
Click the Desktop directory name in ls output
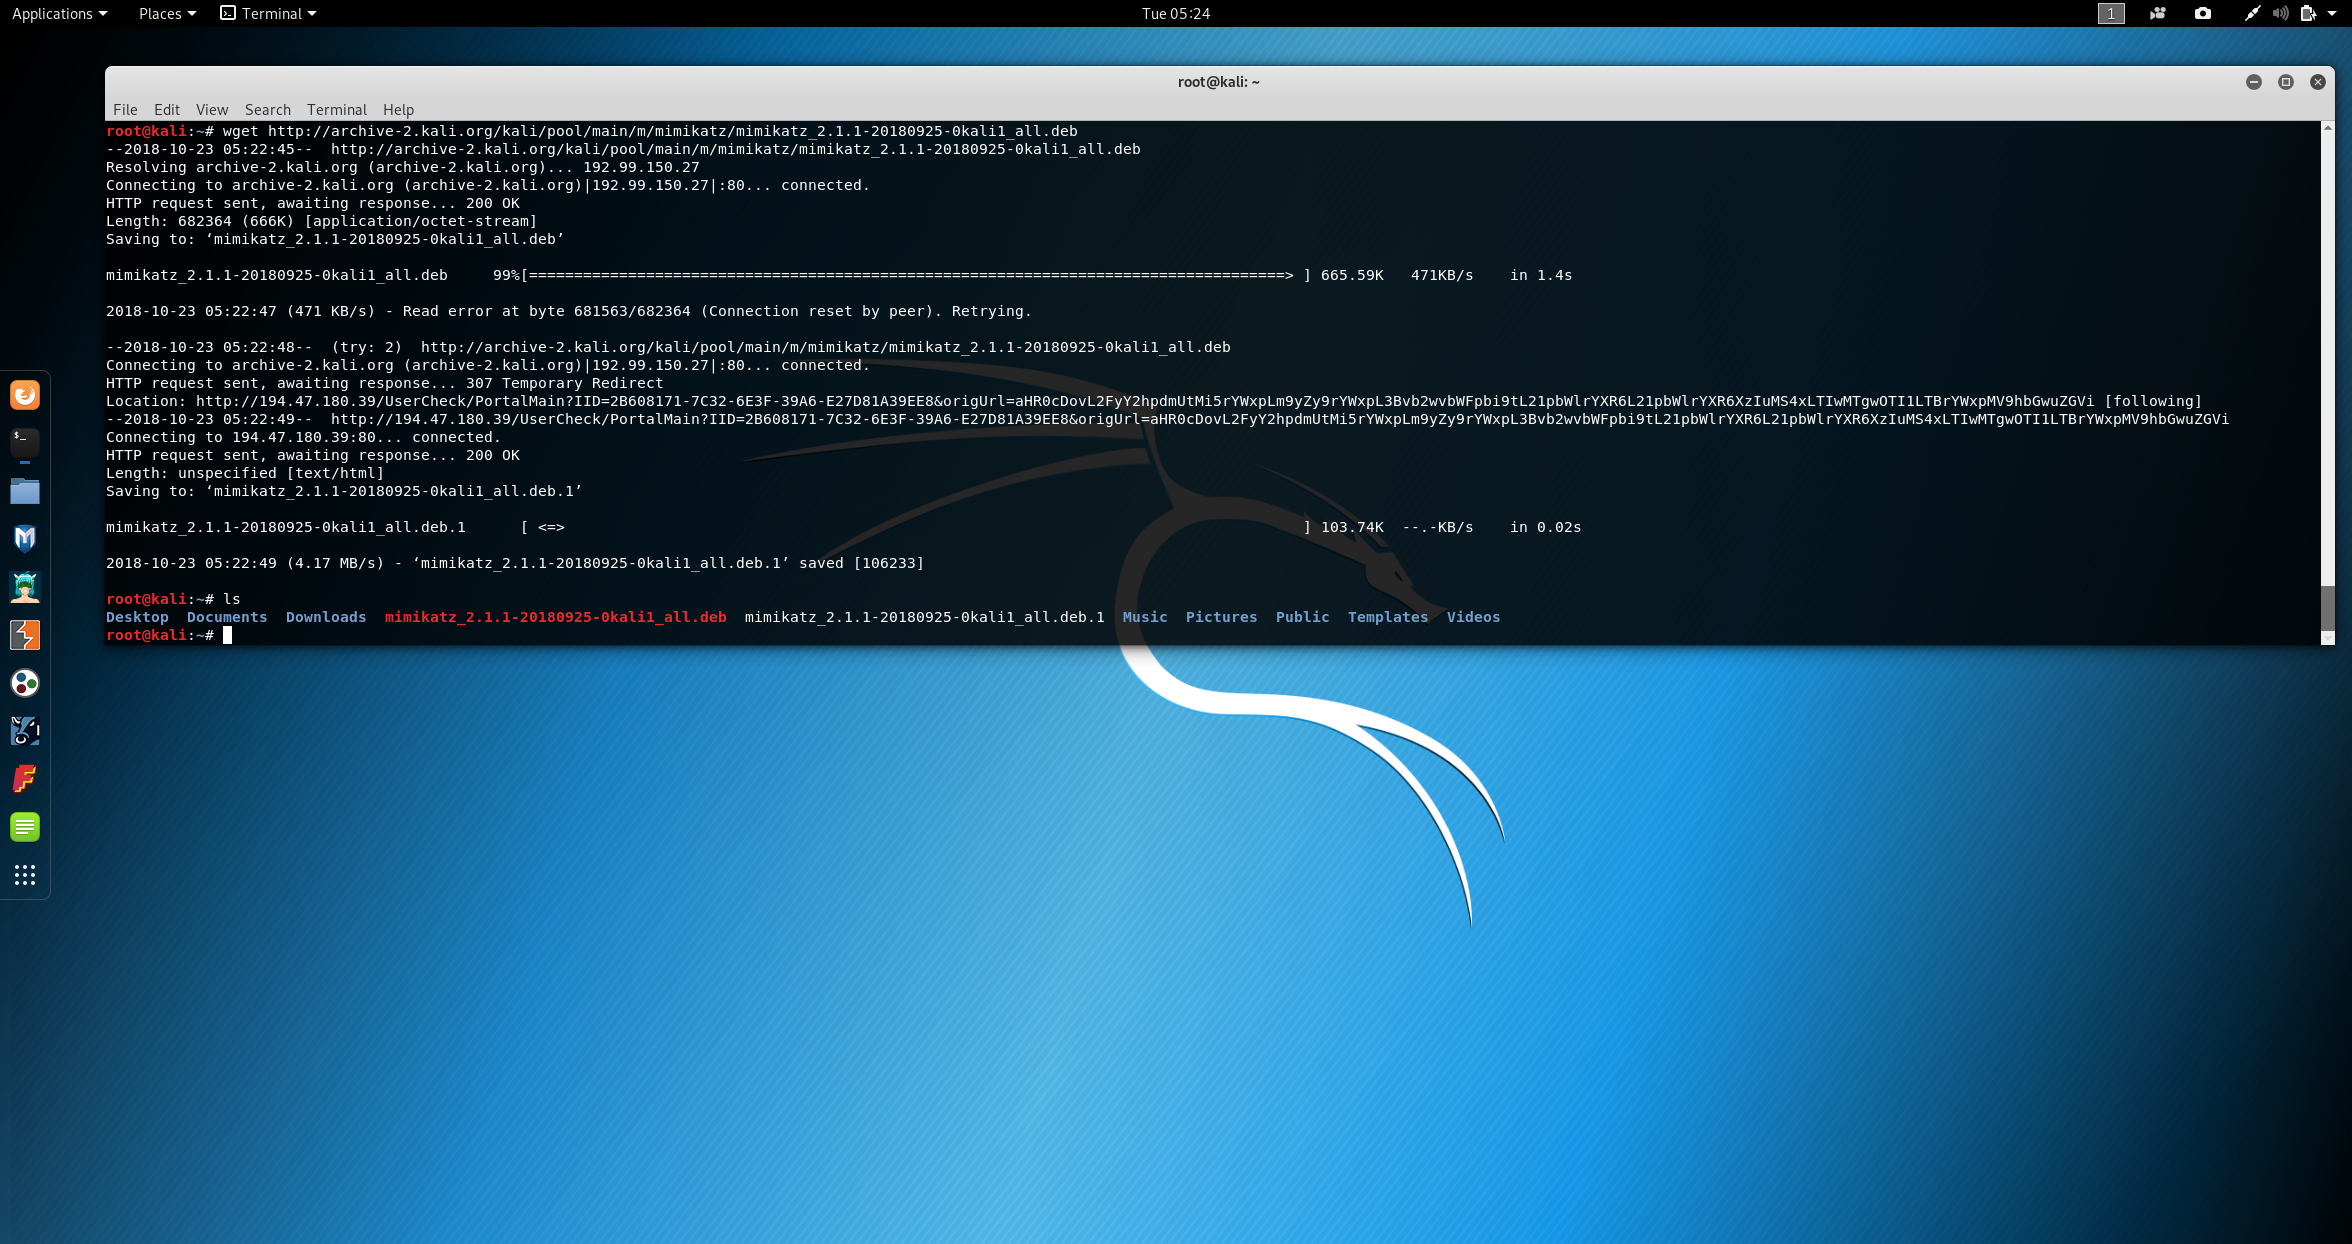(x=137, y=617)
